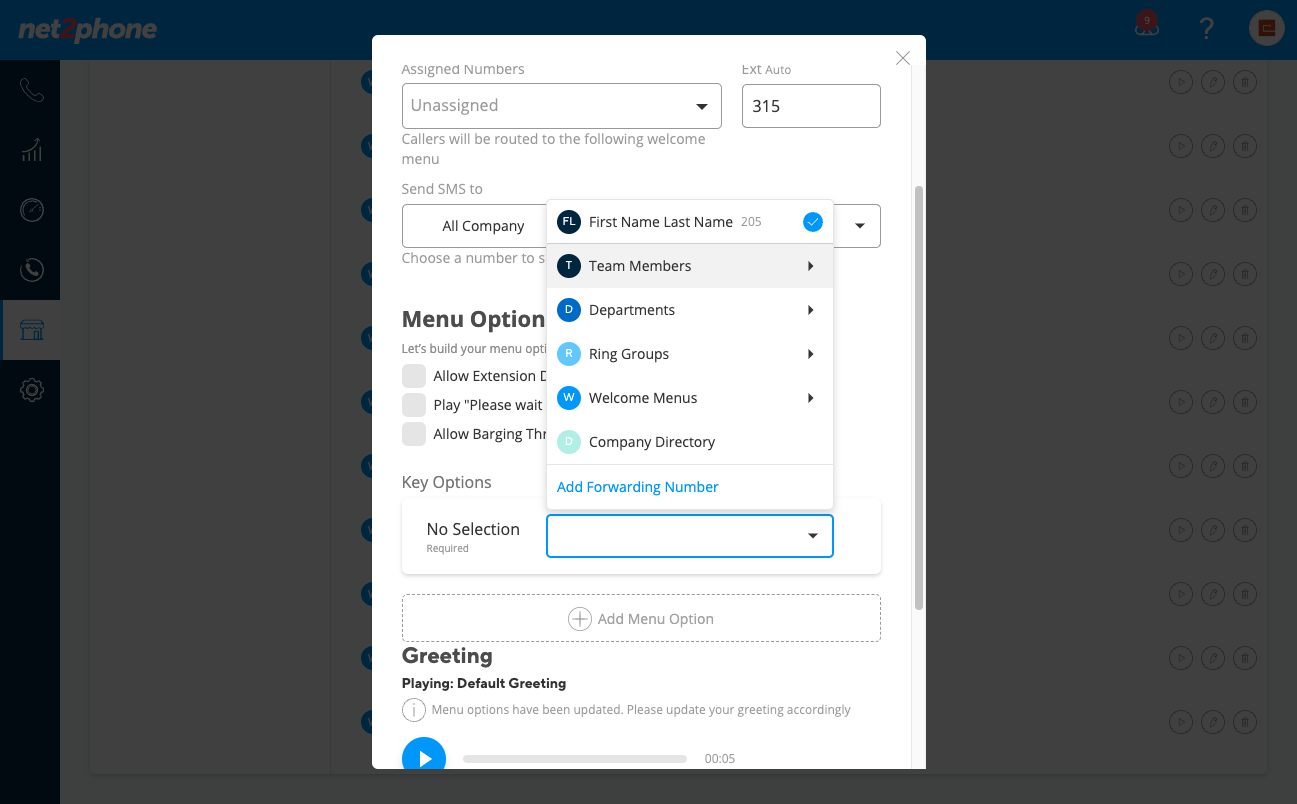Open the No Selection key option dropdown

pos(690,536)
